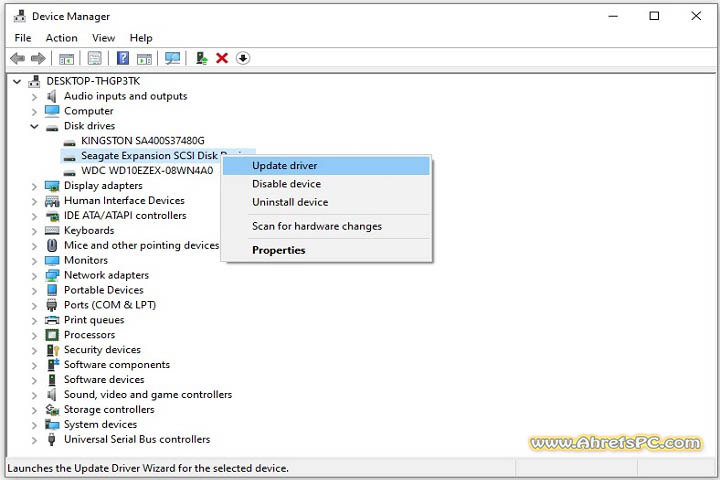Click the Sound, video and game controllers label

[148, 395]
